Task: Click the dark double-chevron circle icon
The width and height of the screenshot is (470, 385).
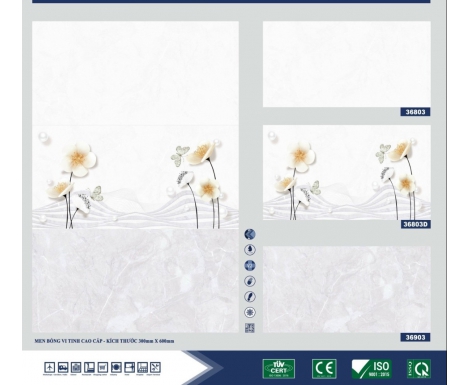Action: coord(250,234)
